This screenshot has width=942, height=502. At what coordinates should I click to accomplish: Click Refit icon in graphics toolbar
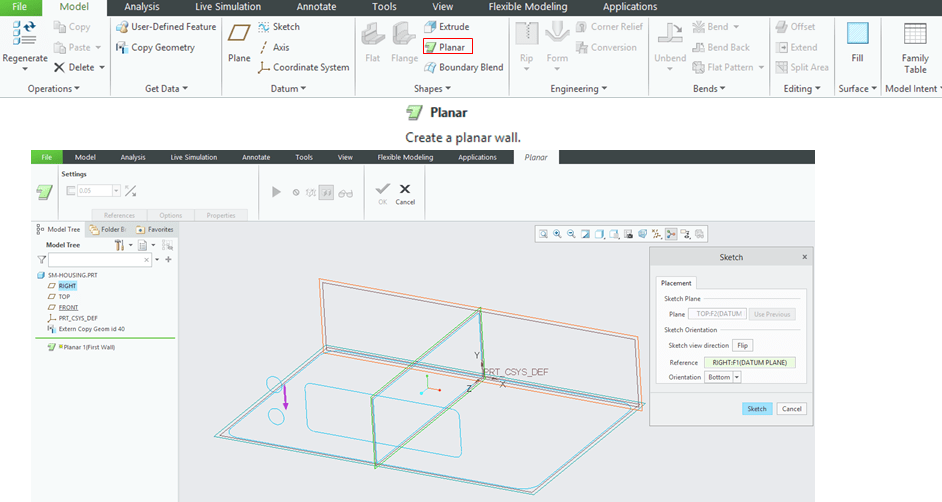pyautogui.click(x=543, y=234)
